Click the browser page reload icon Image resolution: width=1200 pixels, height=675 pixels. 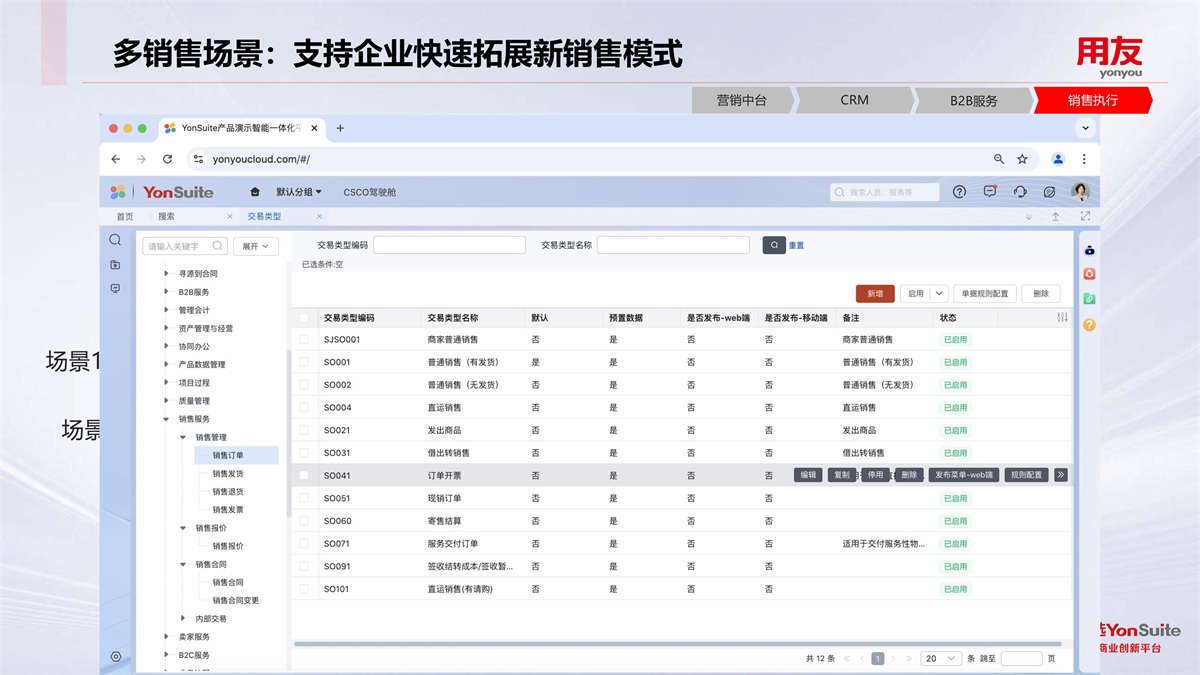click(x=167, y=159)
